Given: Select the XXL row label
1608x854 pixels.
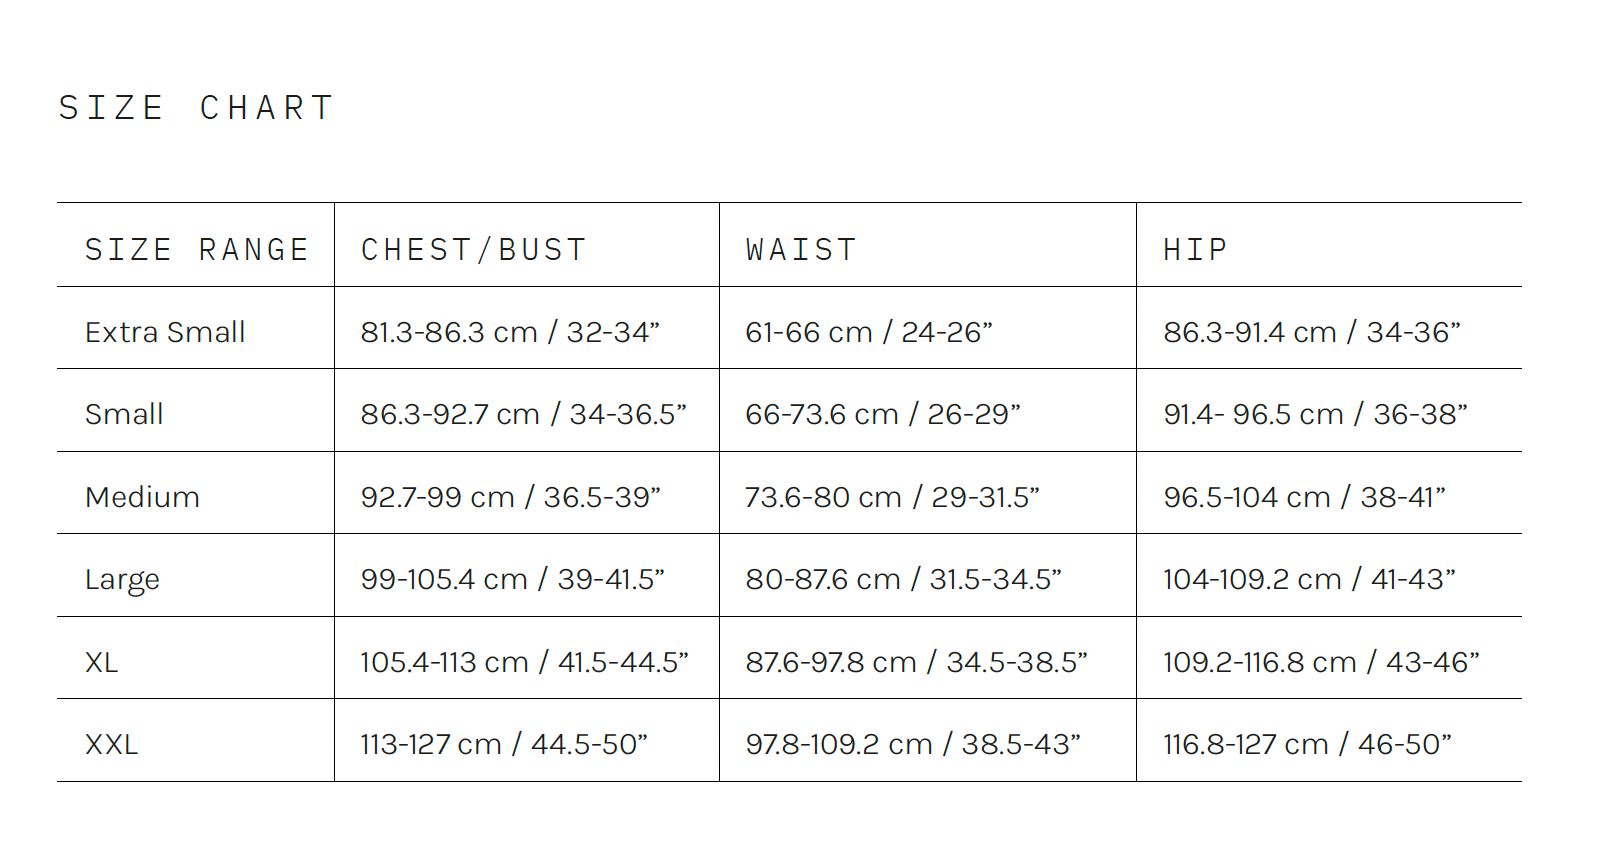Looking at the screenshot, I should 111,744.
